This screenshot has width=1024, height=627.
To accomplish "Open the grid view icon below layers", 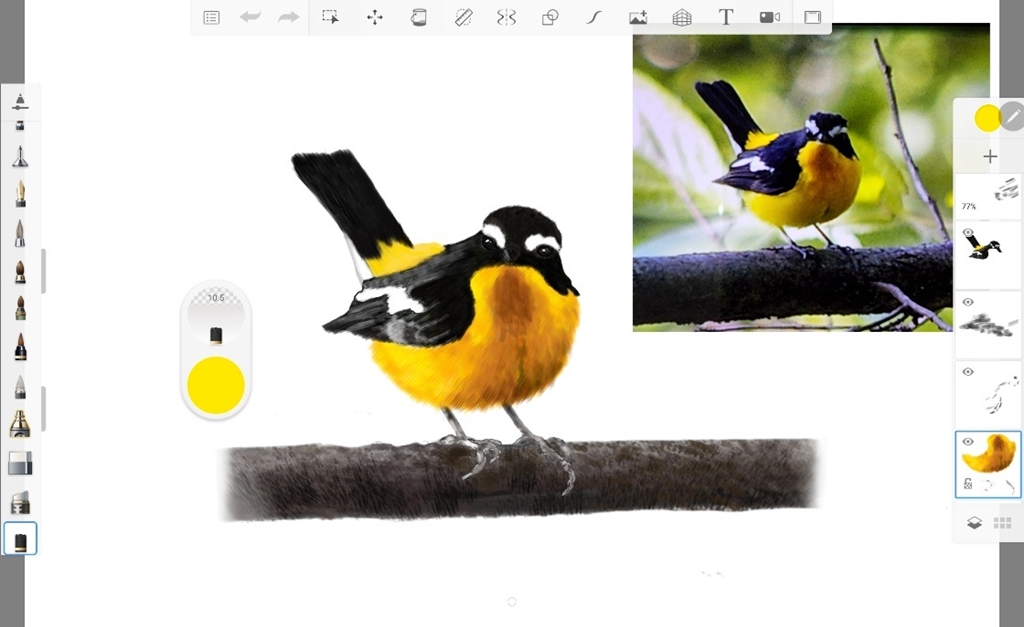I will pos(1002,523).
